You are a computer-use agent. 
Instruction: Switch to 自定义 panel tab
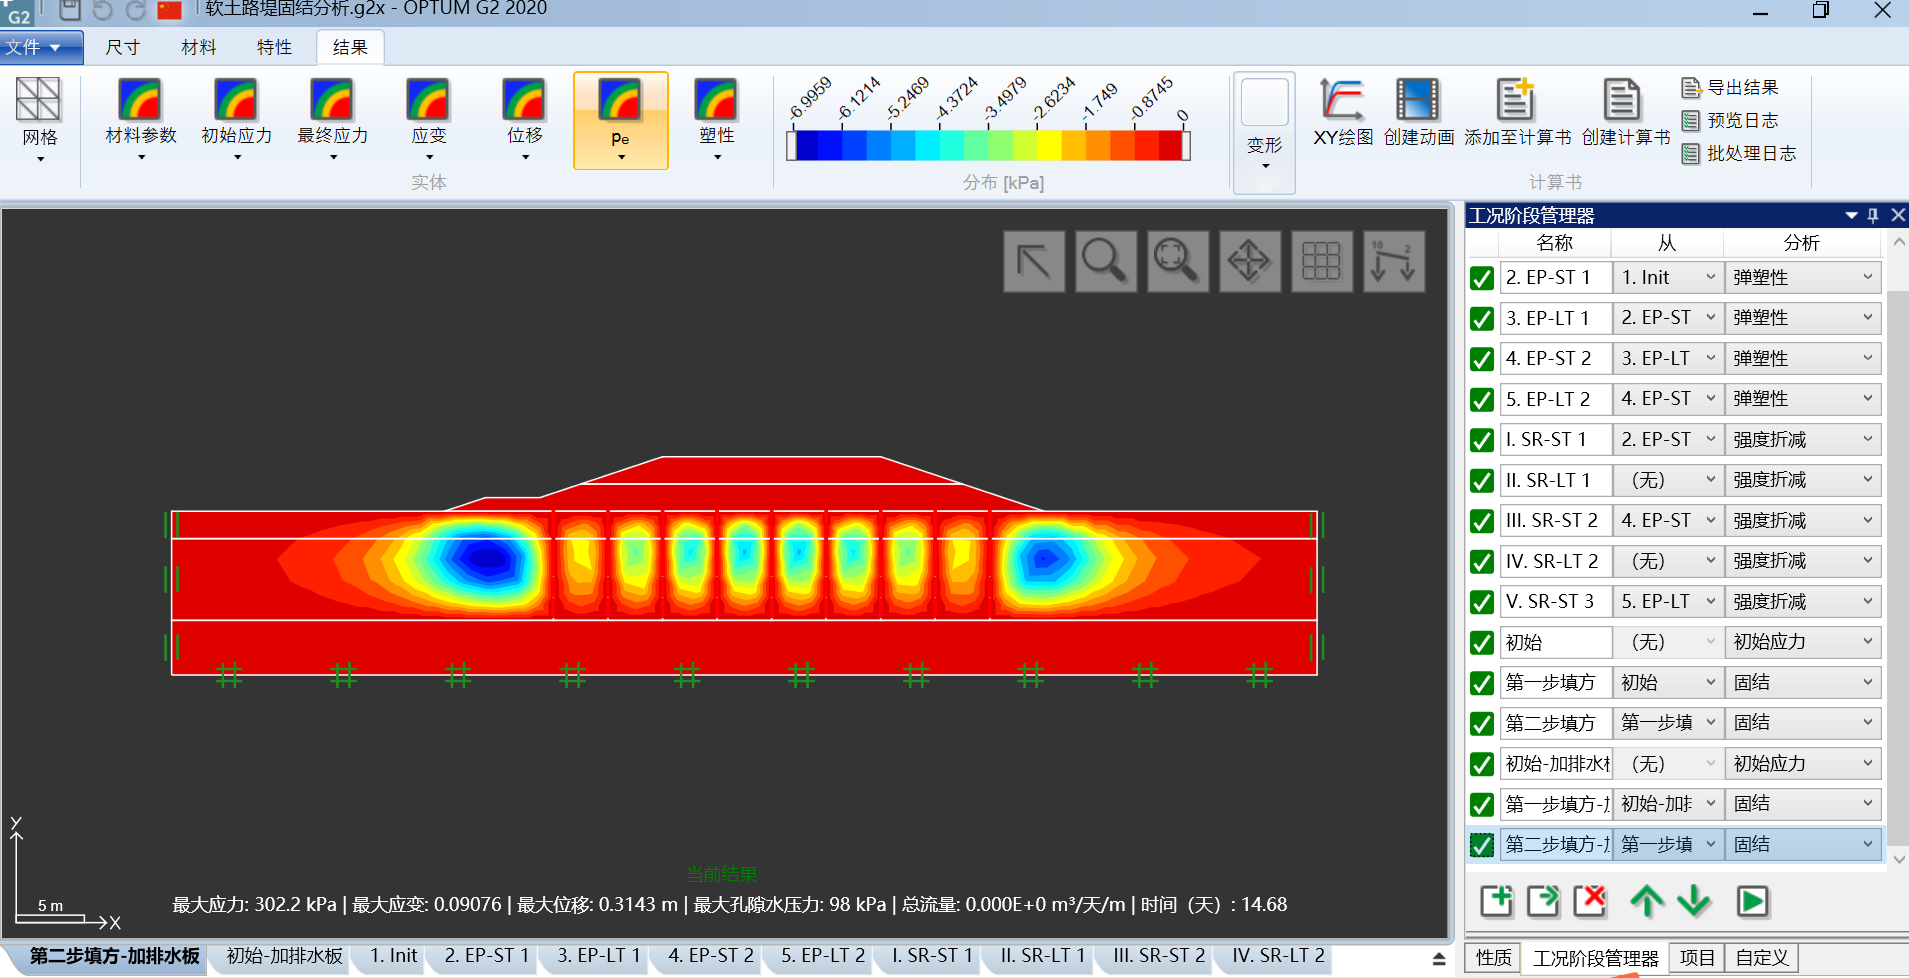(x=1762, y=957)
